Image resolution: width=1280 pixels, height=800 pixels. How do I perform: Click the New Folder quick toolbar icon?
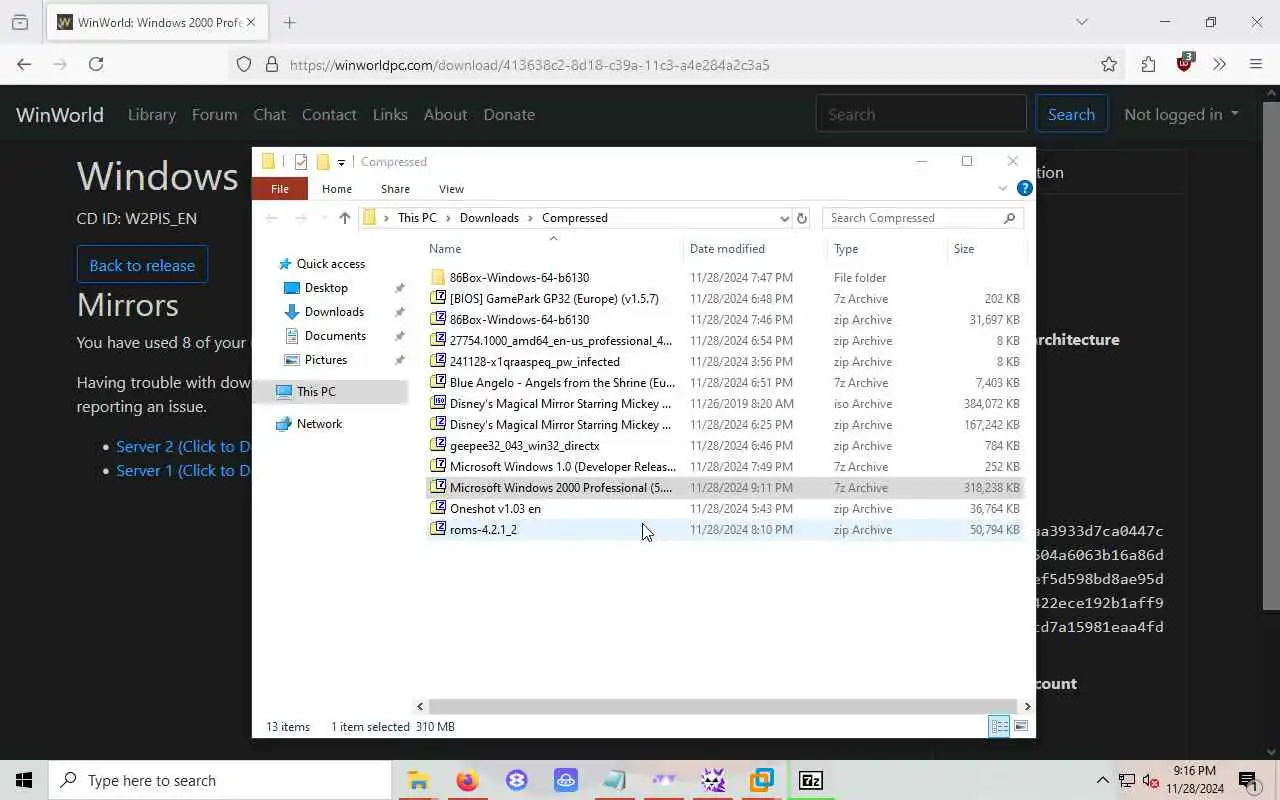323,162
